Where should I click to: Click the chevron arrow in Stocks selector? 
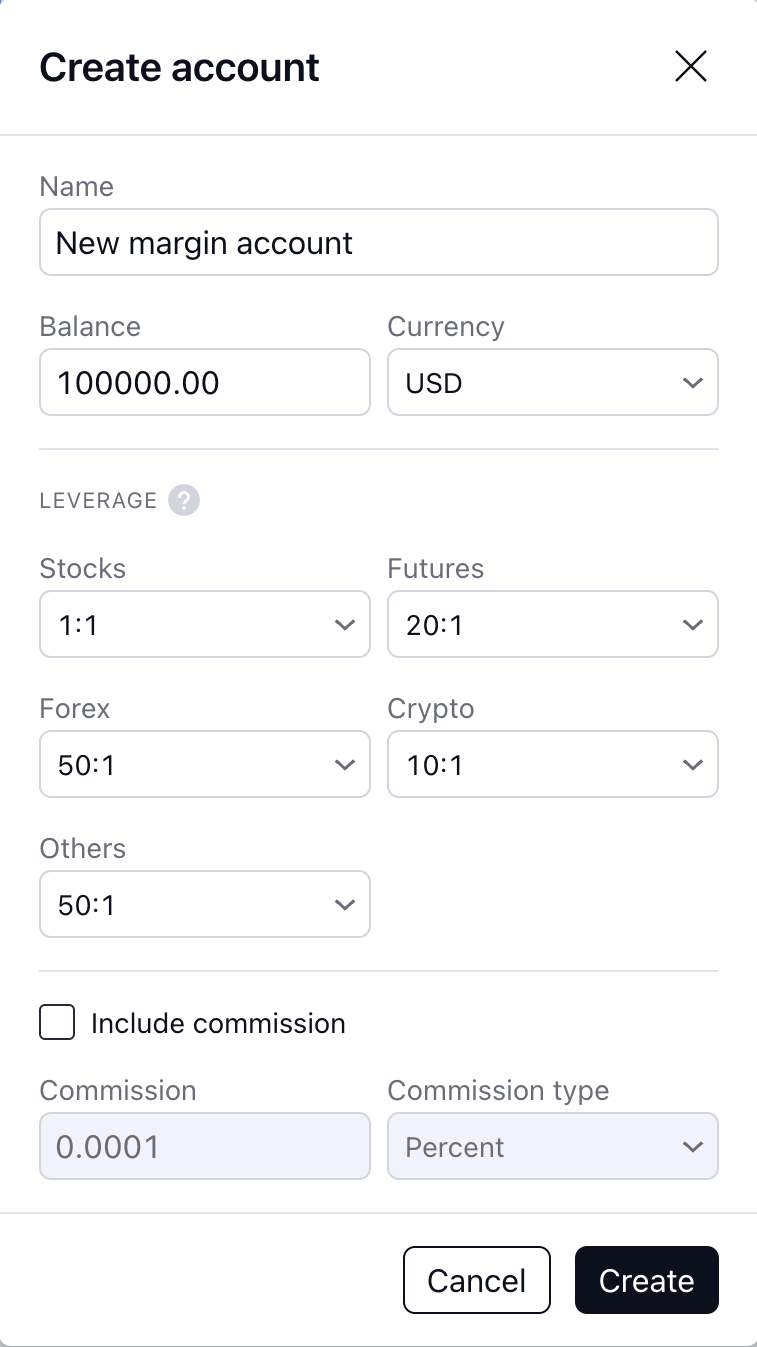pyautogui.click(x=344, y=625)
